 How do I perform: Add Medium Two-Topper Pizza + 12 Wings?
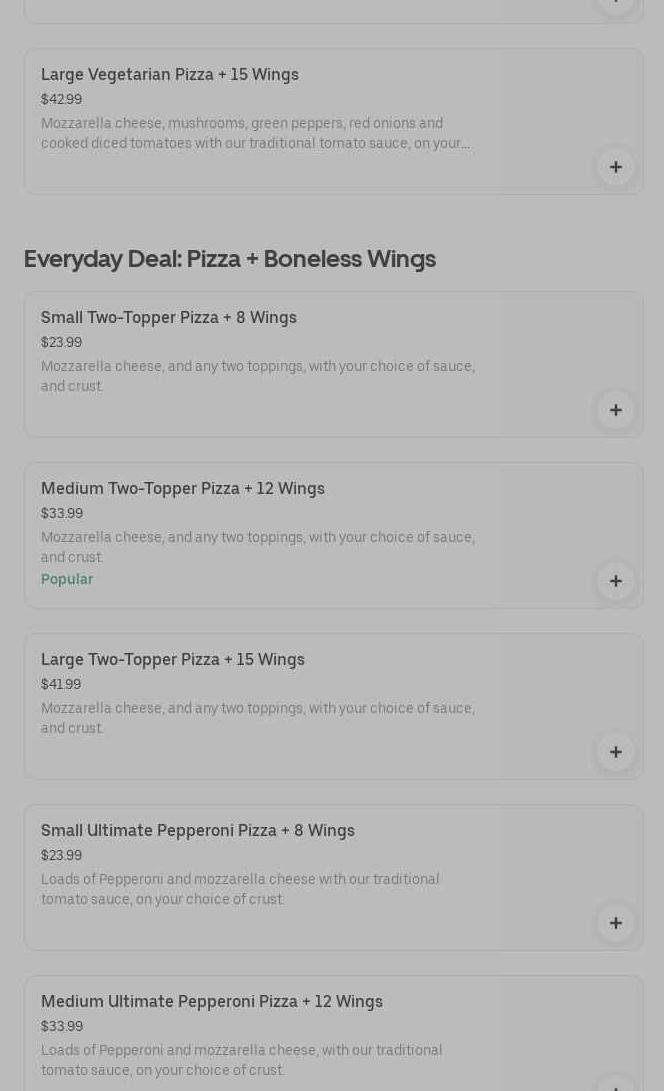(x=615, y=581)
